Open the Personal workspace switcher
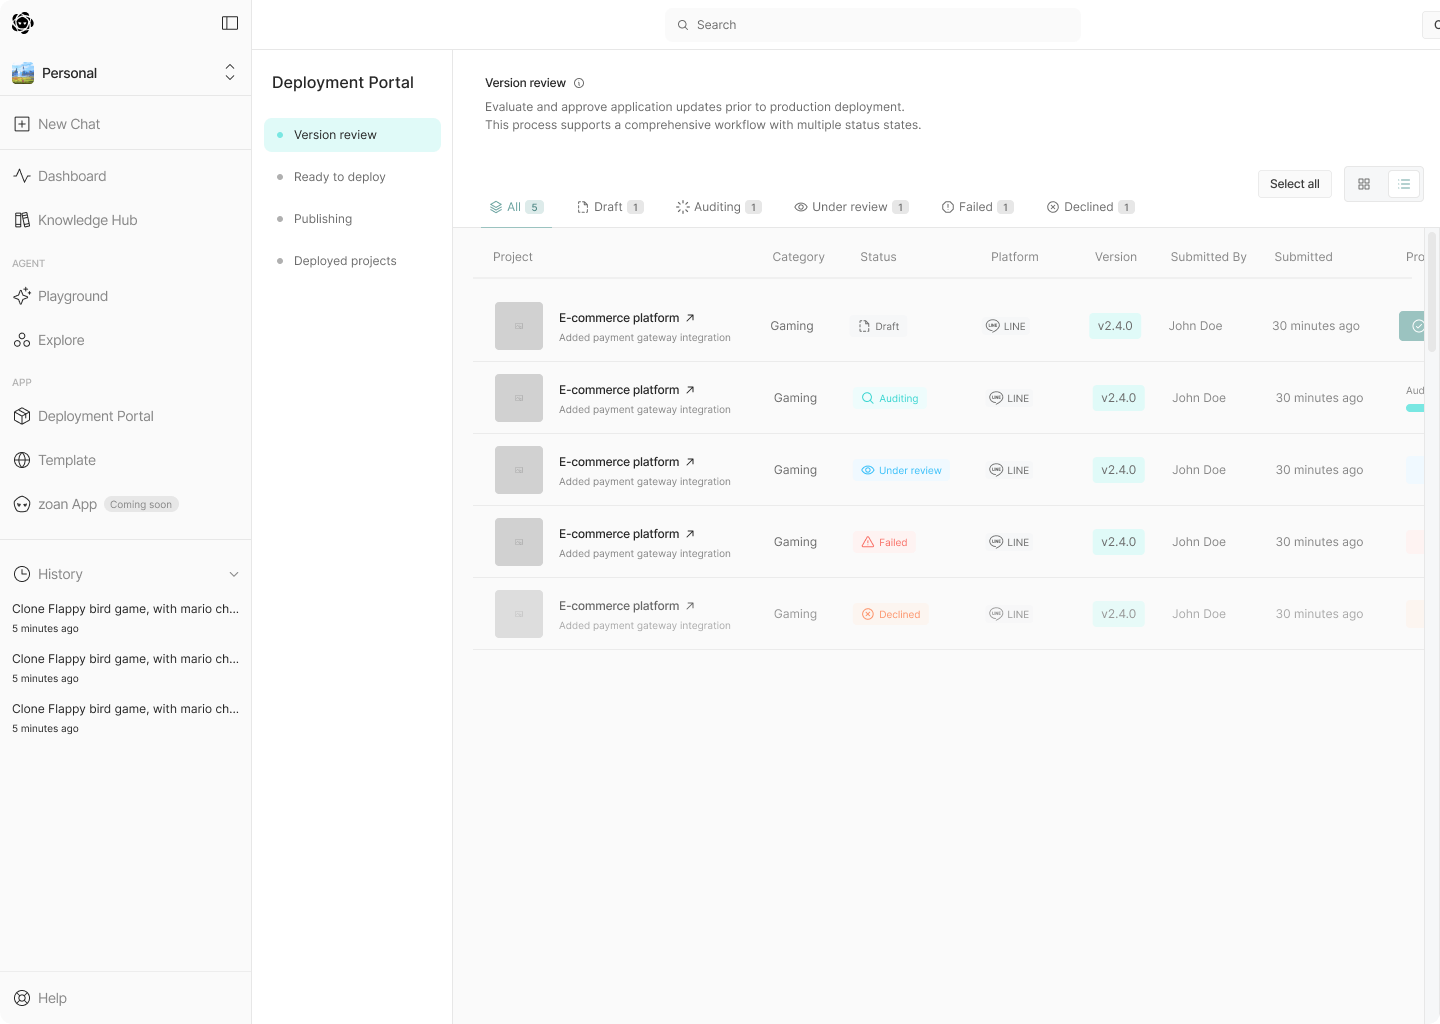The image size is (1440, 1024). pyautogui.click(x=125, y=73)
